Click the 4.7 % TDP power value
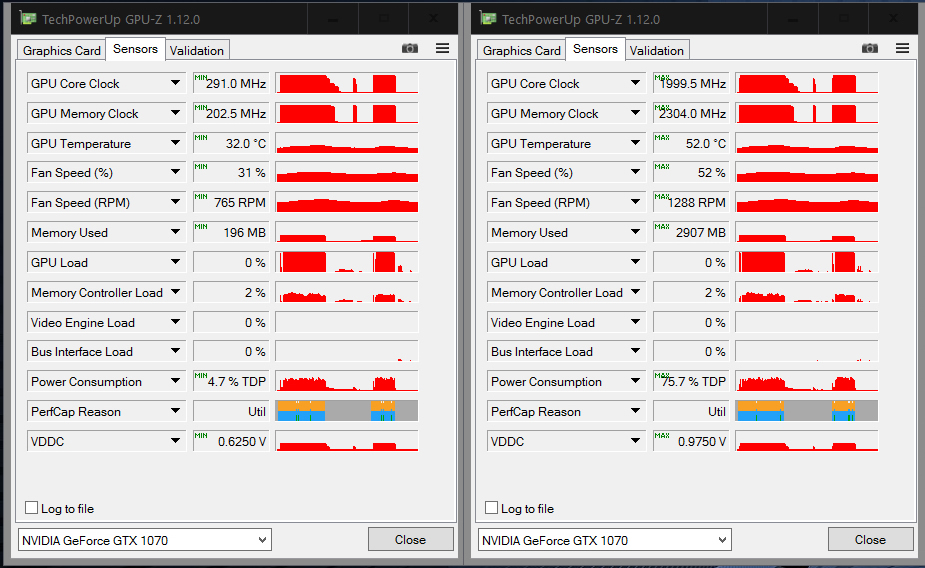Image resolution: width=925 pixels, height=568 pixels. 231,381
